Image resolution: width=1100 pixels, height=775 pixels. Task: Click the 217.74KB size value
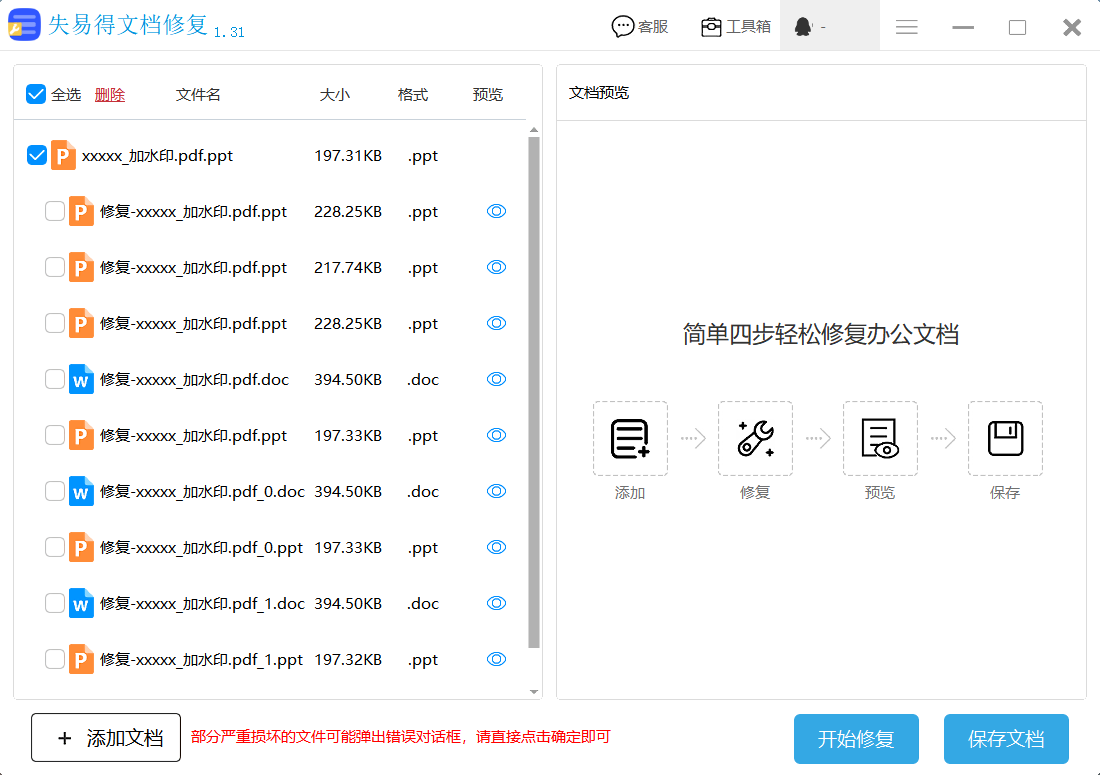[x=348, y=268]
